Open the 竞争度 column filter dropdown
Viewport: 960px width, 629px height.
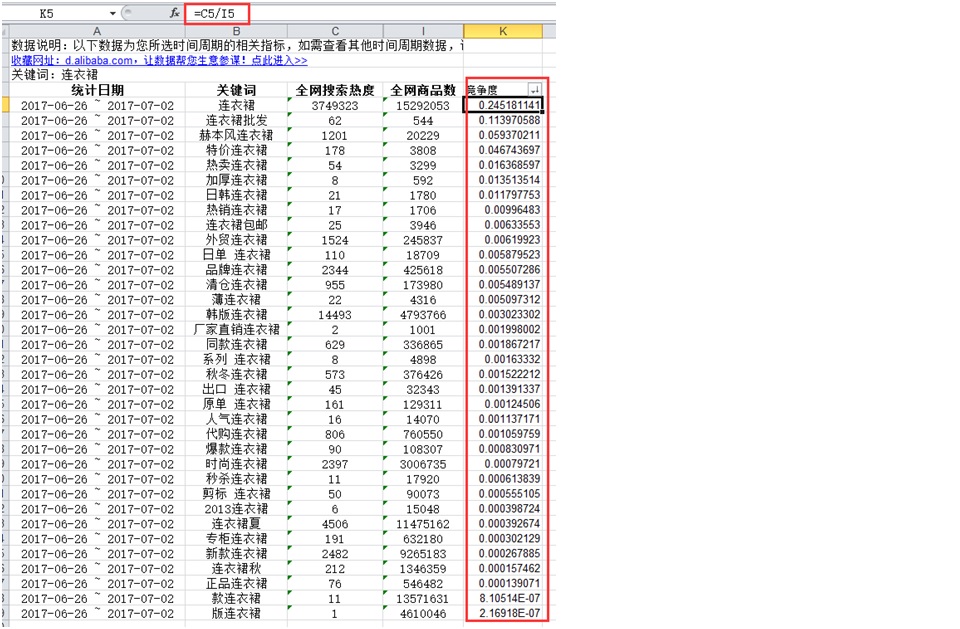click(535, 90)
